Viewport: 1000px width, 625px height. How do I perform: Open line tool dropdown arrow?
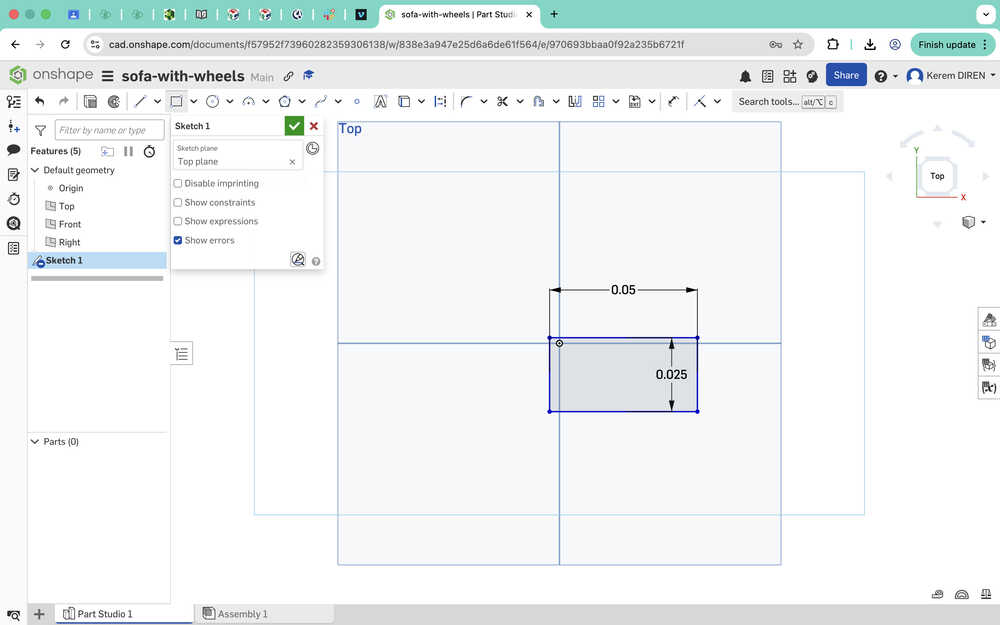click(157, 101)
